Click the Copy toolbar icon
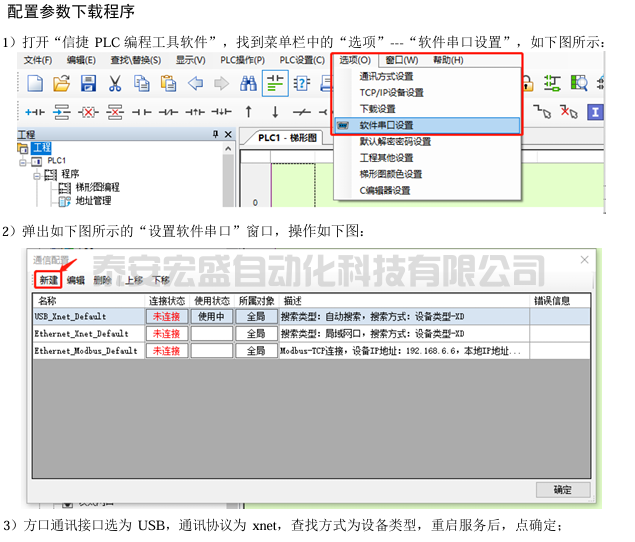Screen dimensions: 635x542 [142, 83]
